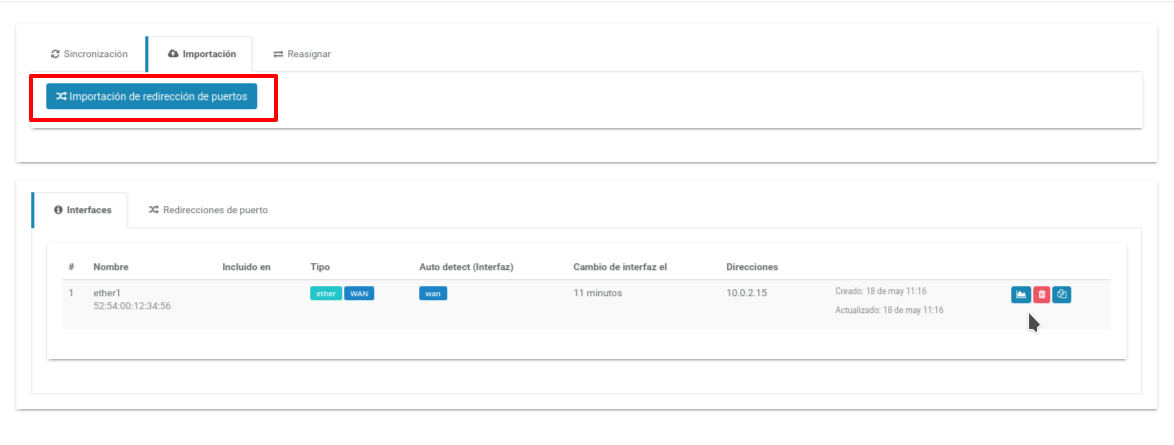The height and width of the screenshot is (445, 1174).
Task: Open the Redirecciones de puerto tab
Action: tap(208, 210)
